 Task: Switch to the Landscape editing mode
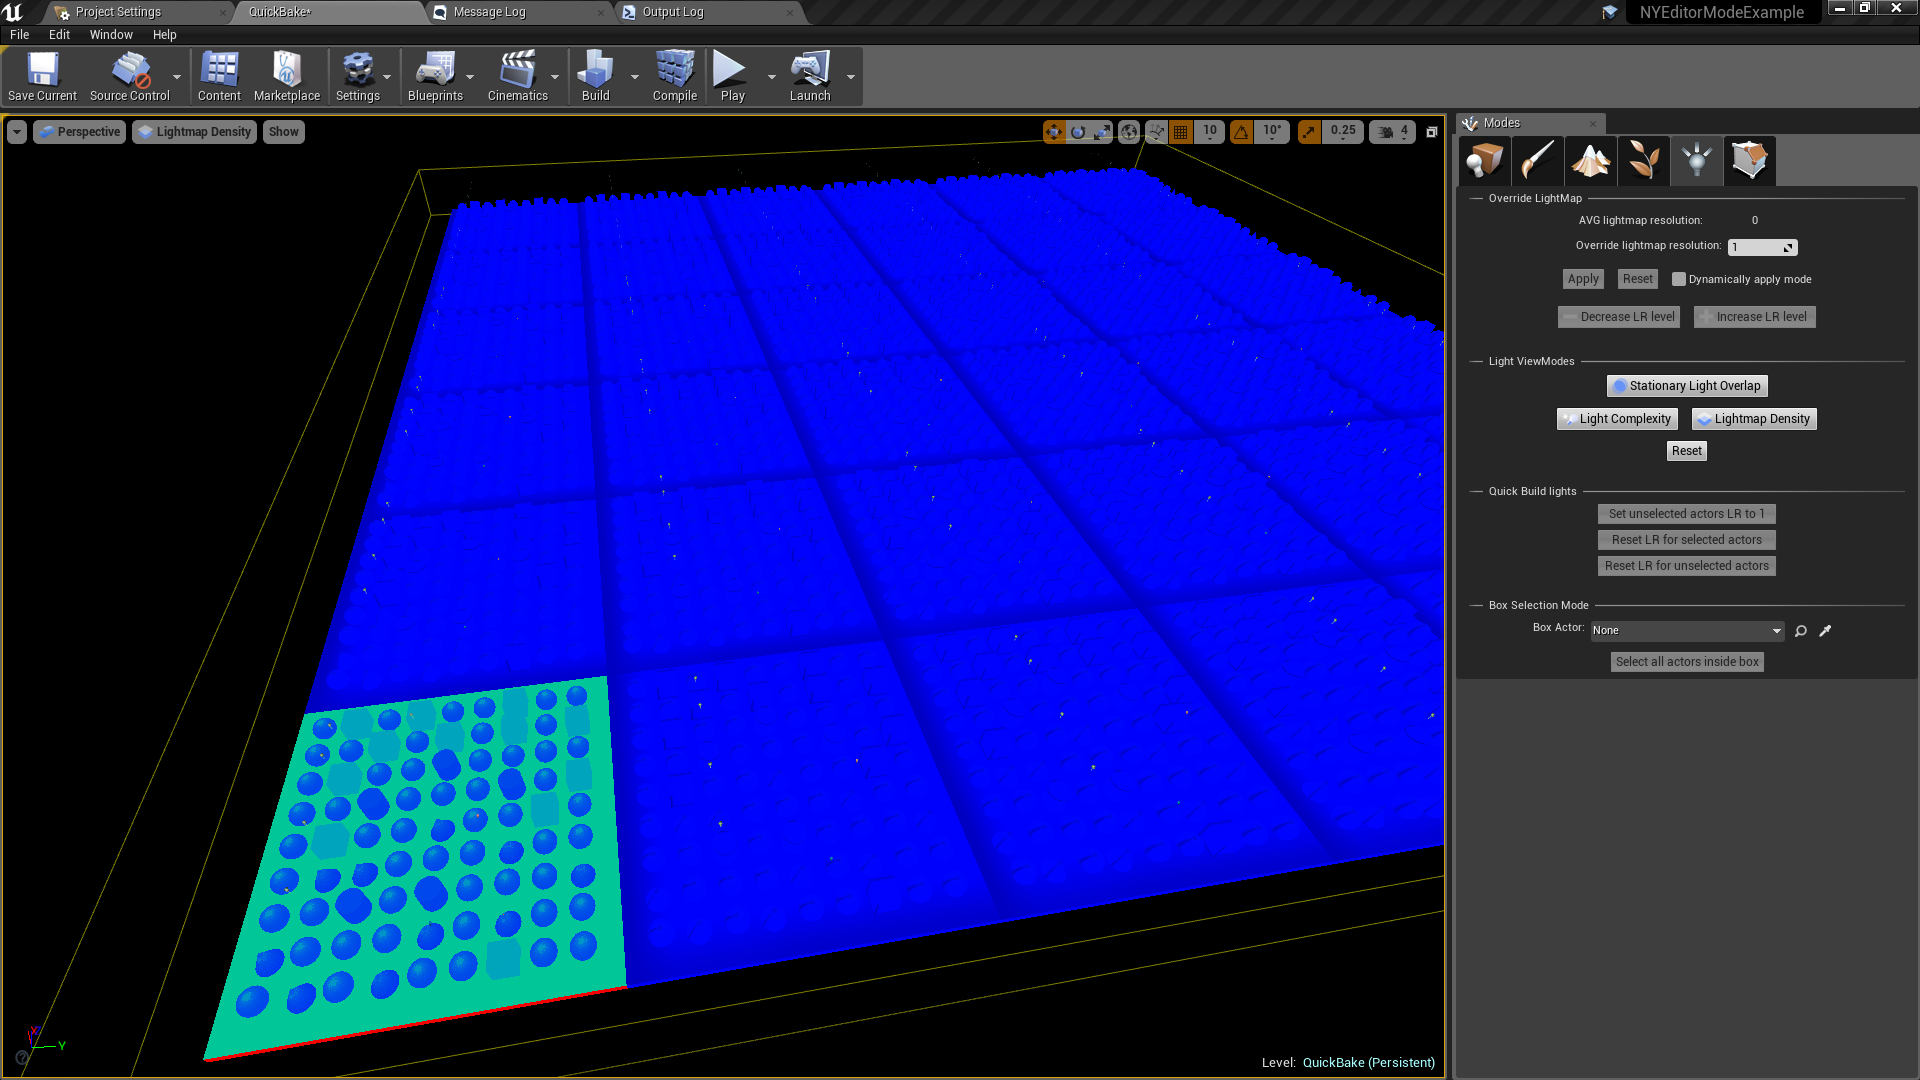point(1591,160)
